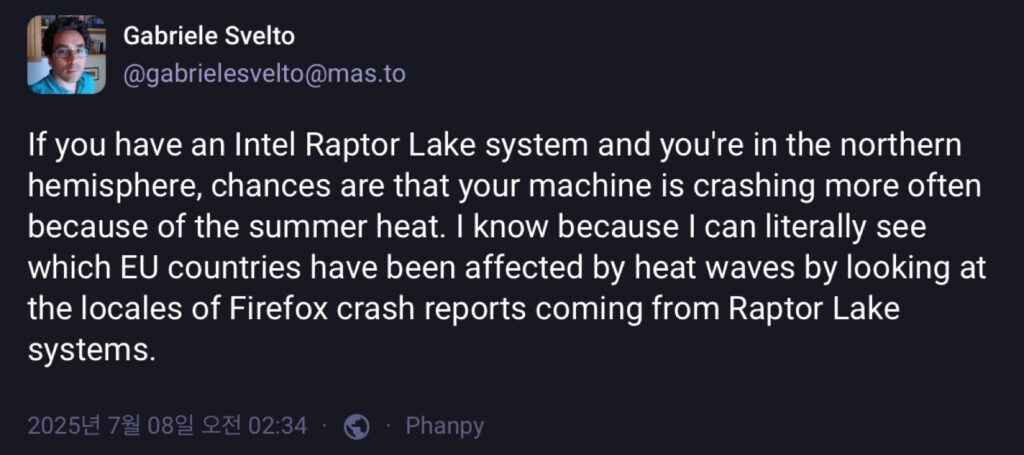Open the @gabrielesvelto@mas.to handle link
1024x455 pixels.
[x=264, y=74]
